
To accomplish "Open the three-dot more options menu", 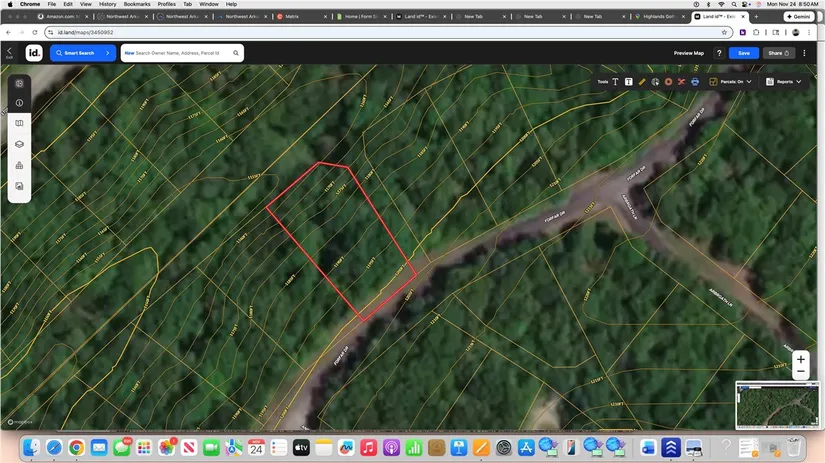I will pos(805,53).
